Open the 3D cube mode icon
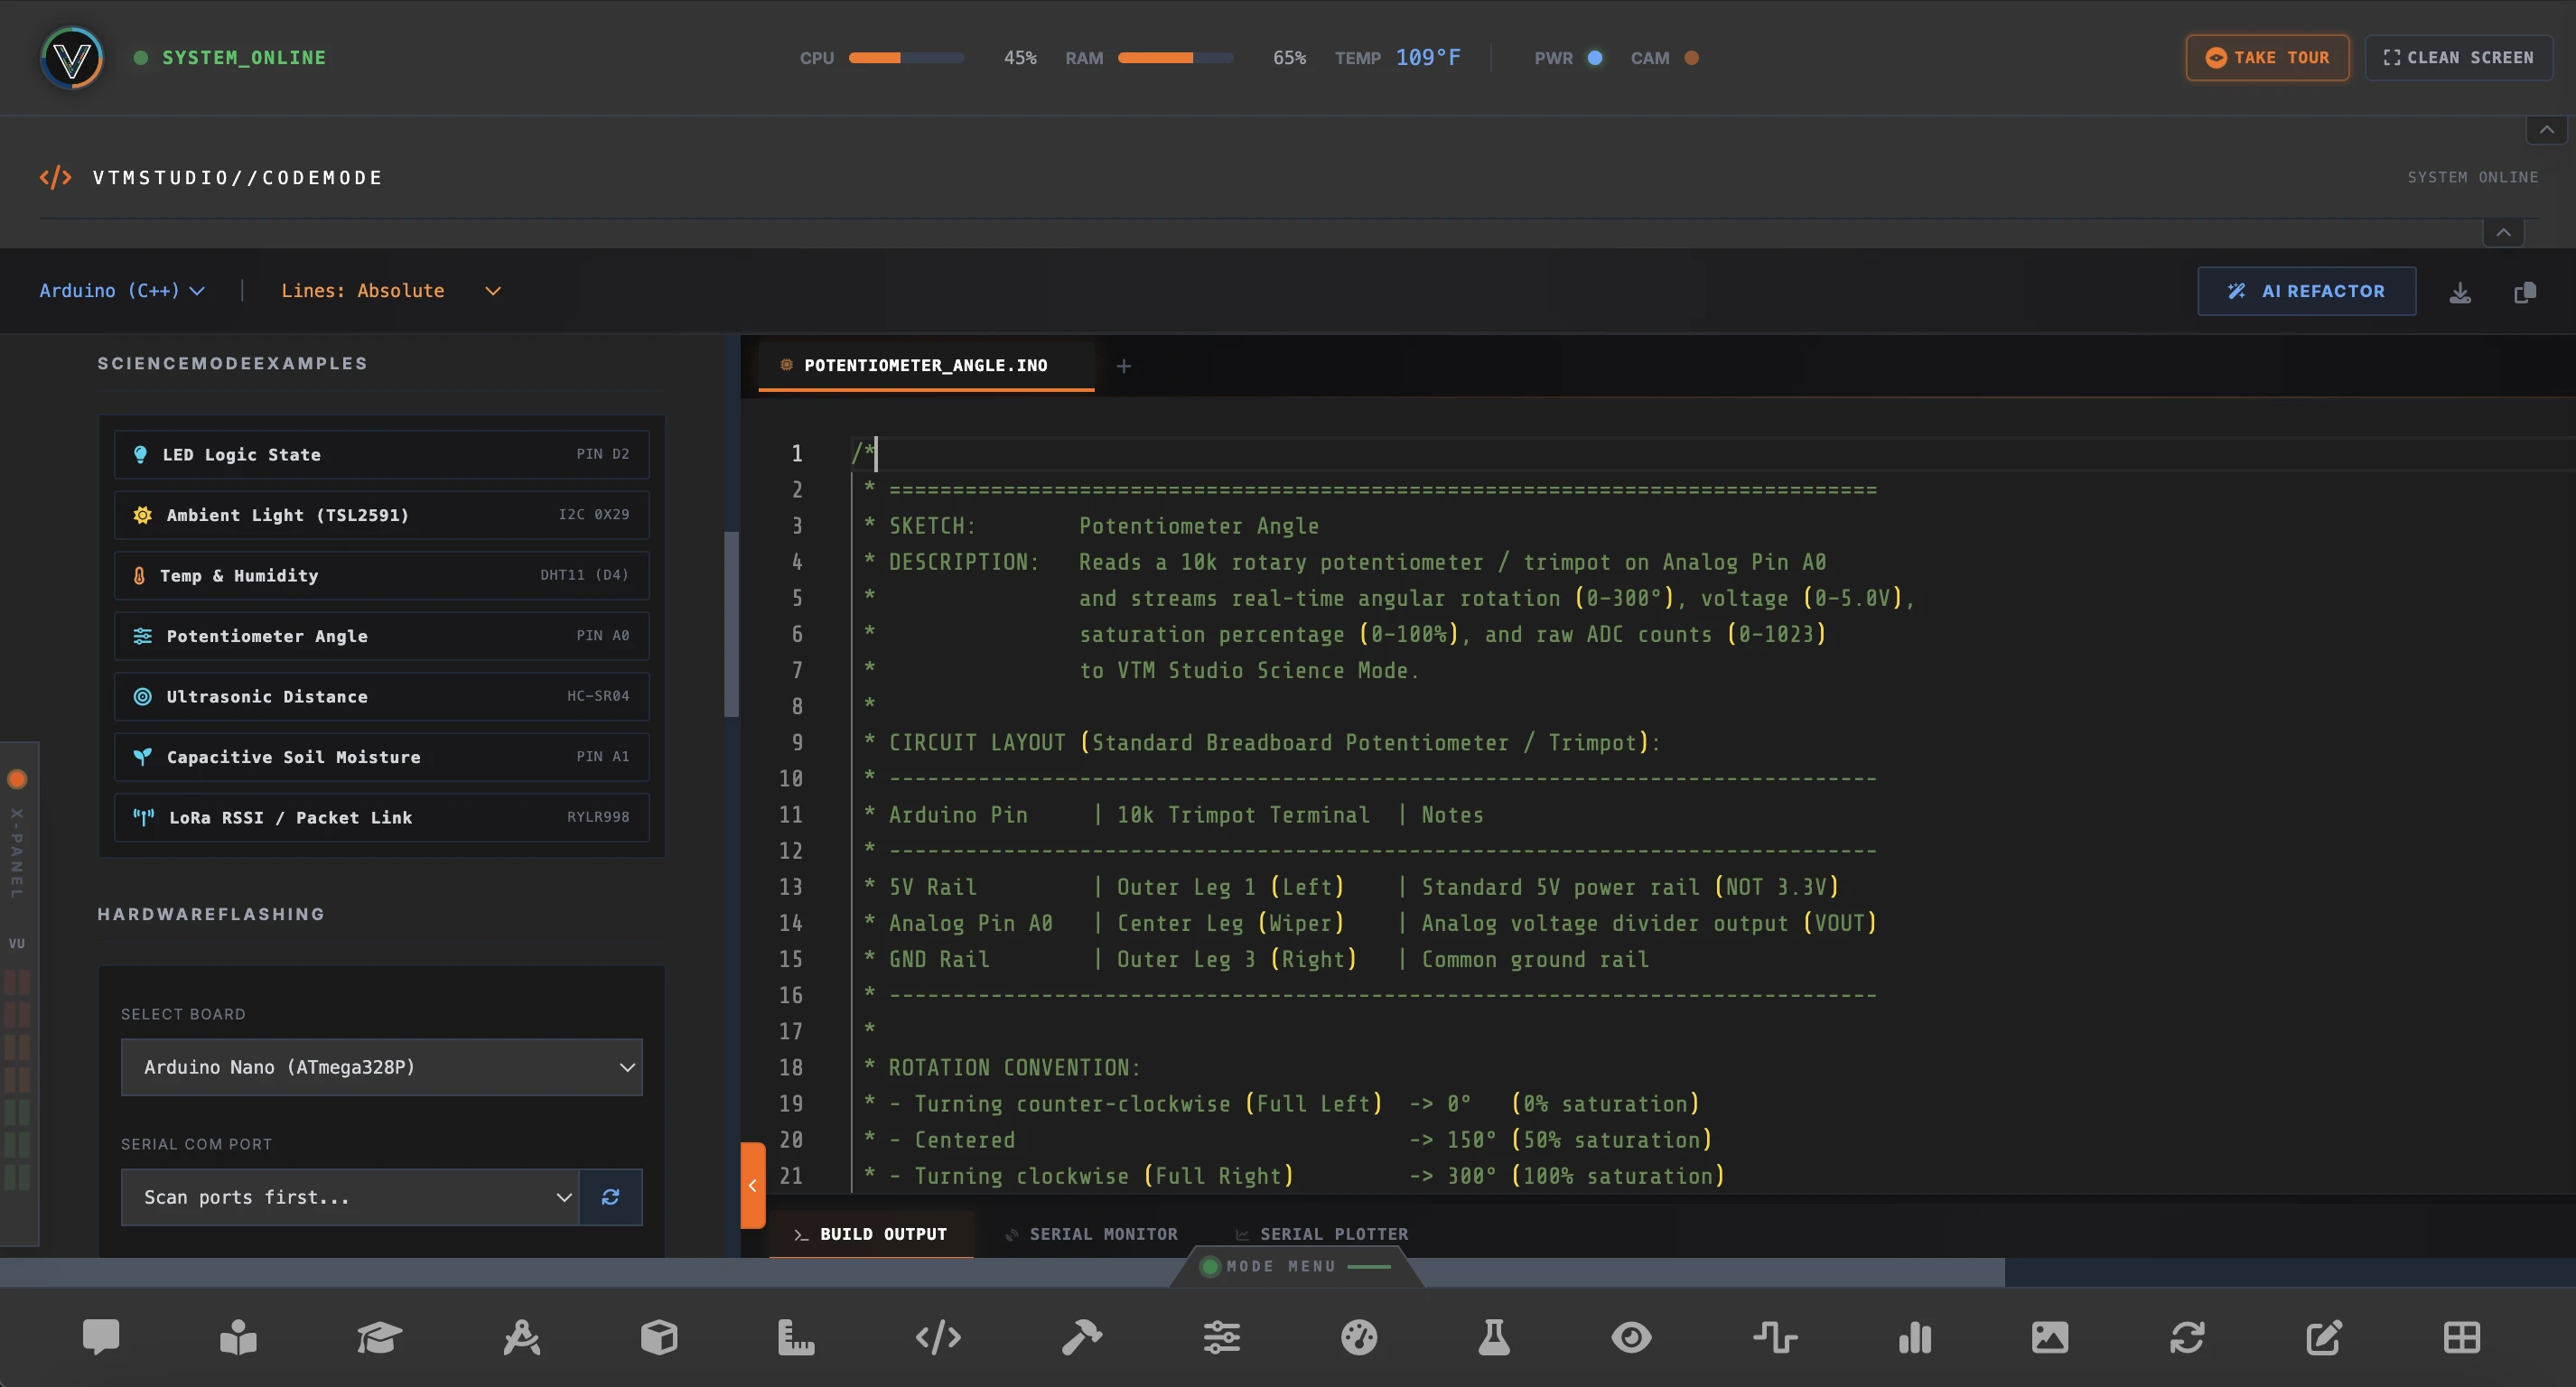The height and width of the screenshot is (1387, 2576). [659, 1337]
